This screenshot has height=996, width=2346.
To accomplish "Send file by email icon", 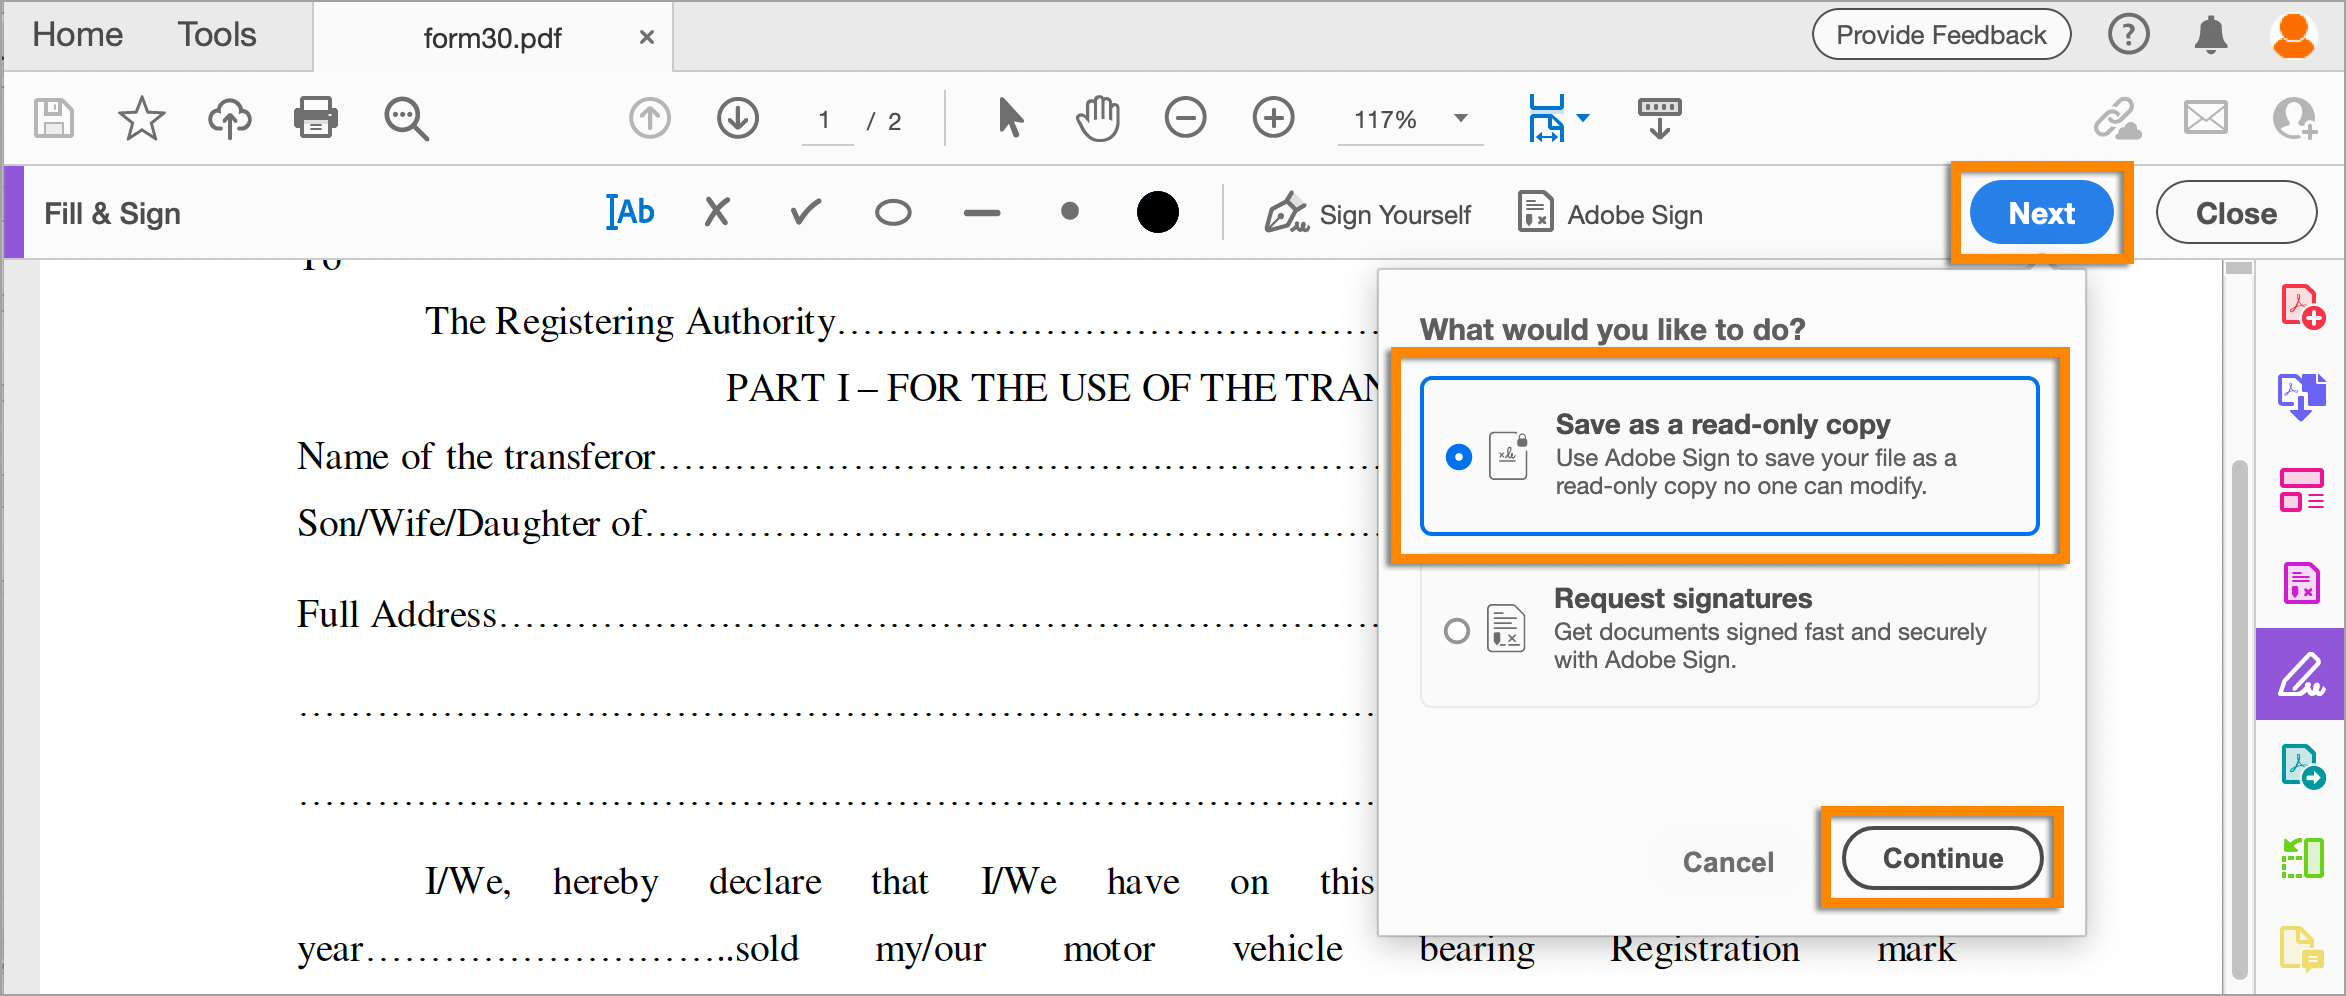I will pyautogui.click(x=2205, y=118).
